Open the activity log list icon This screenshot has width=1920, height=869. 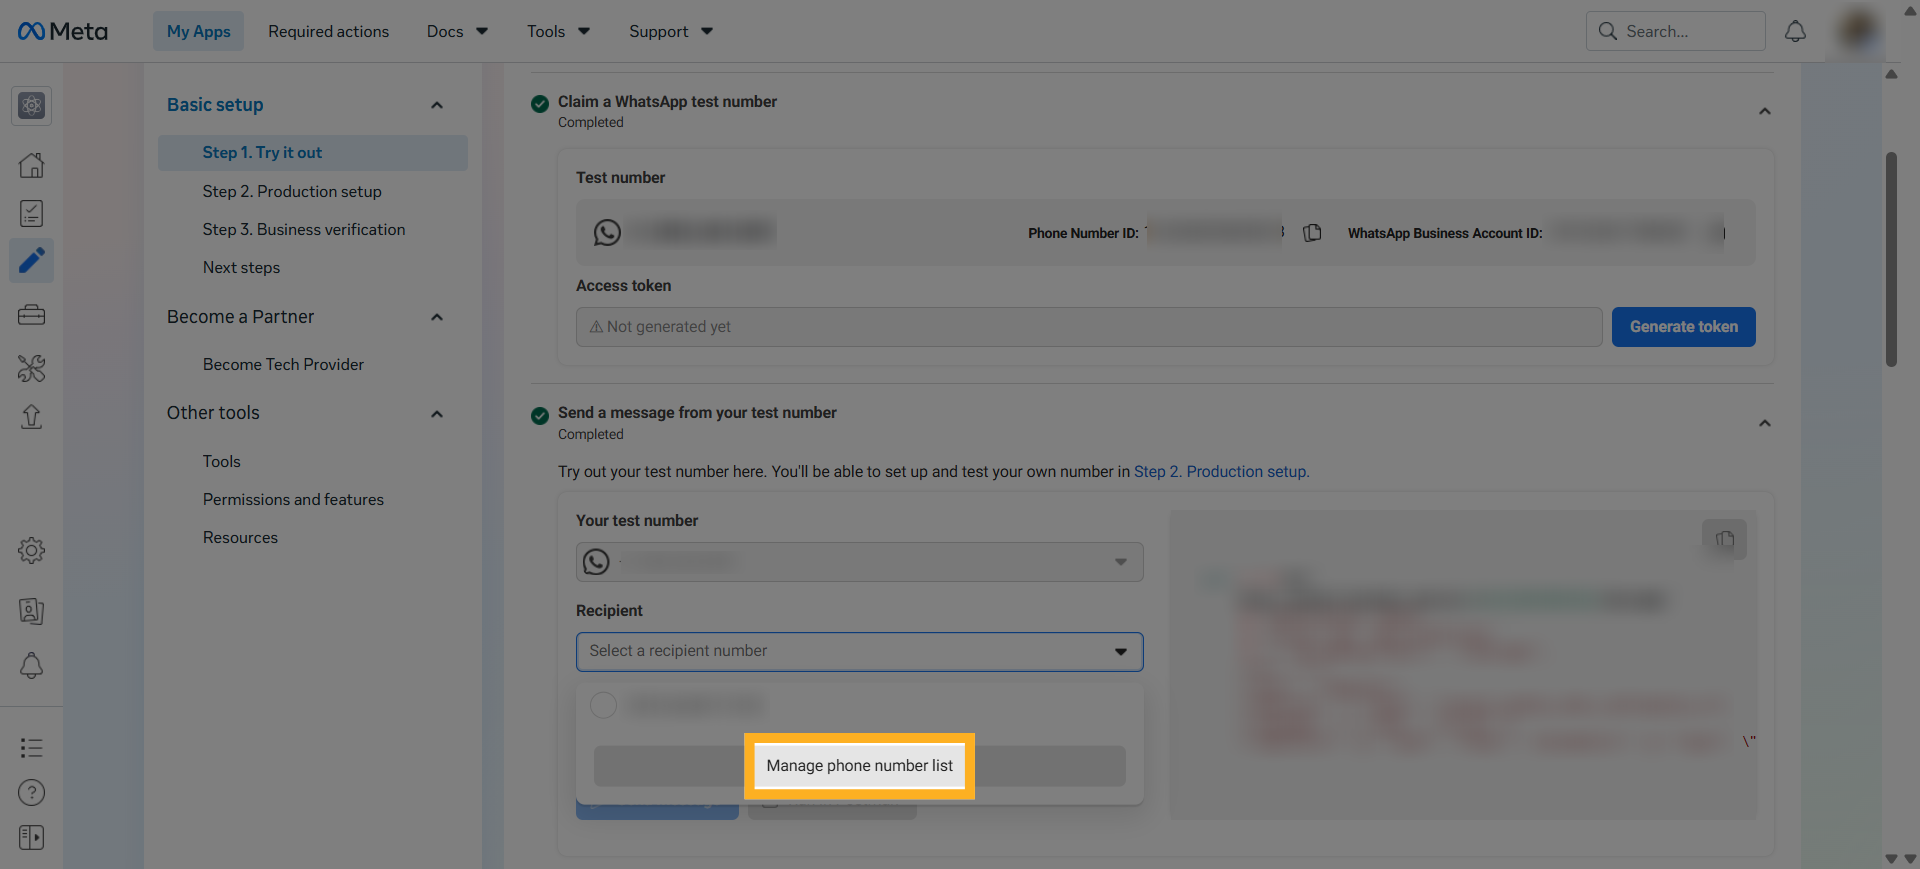[x=31, y=748]
